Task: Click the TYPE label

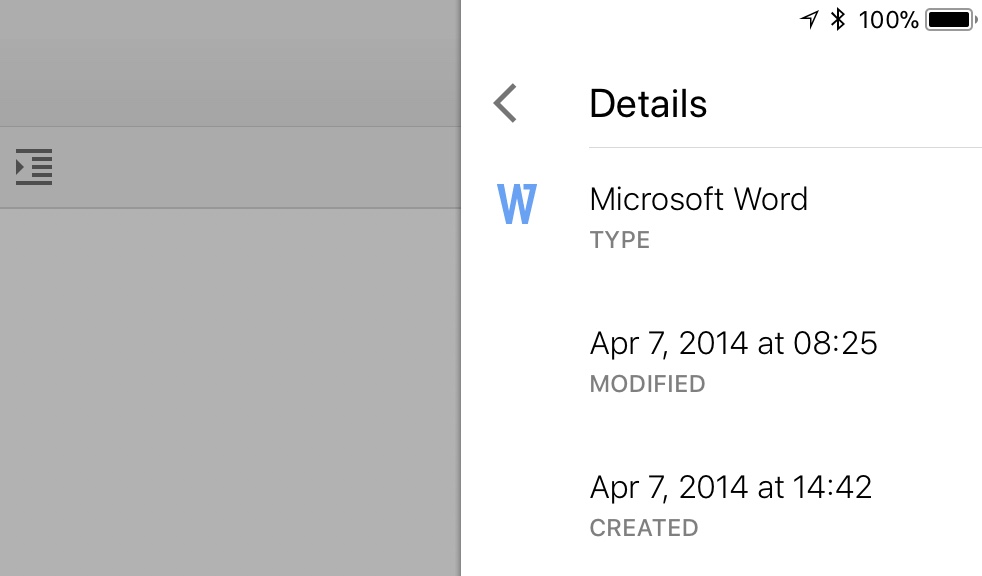Action: click(x=620, y=240)
